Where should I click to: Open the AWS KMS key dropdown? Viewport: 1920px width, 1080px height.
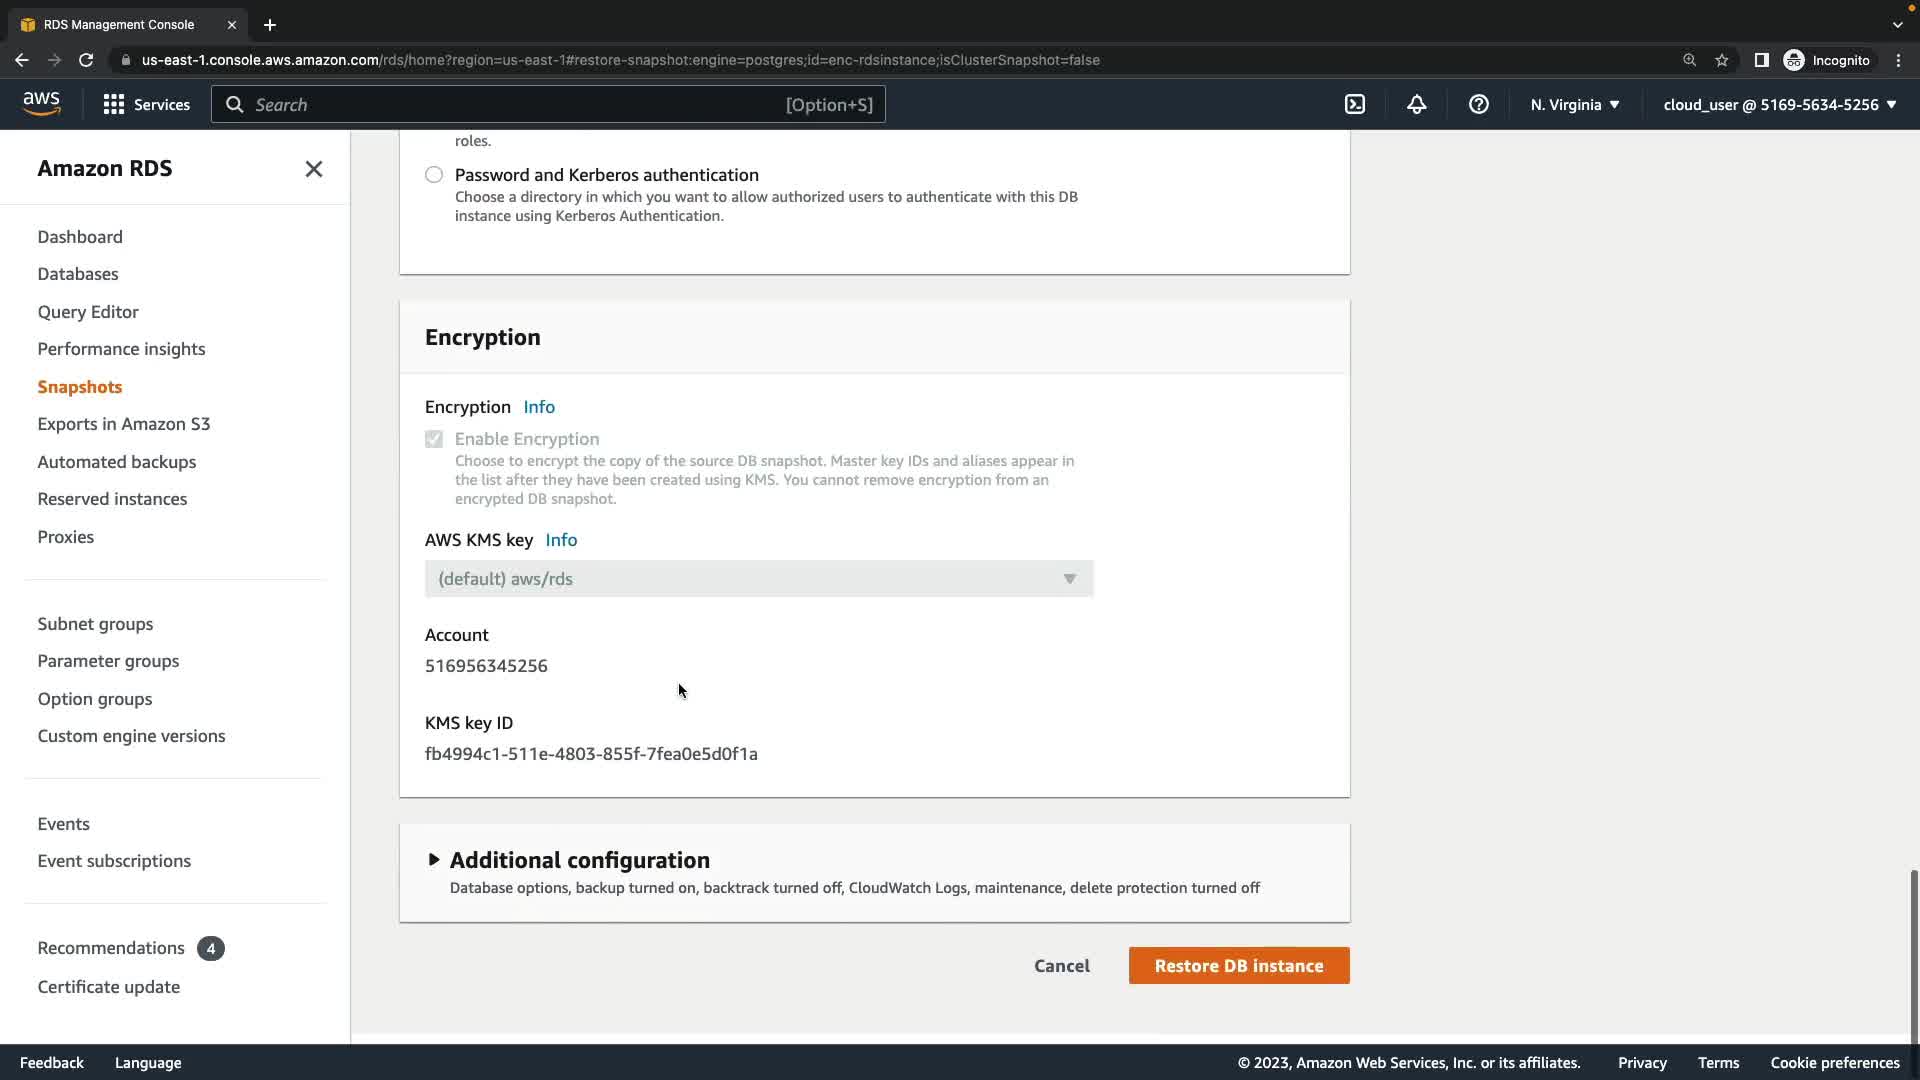point(758,579)
